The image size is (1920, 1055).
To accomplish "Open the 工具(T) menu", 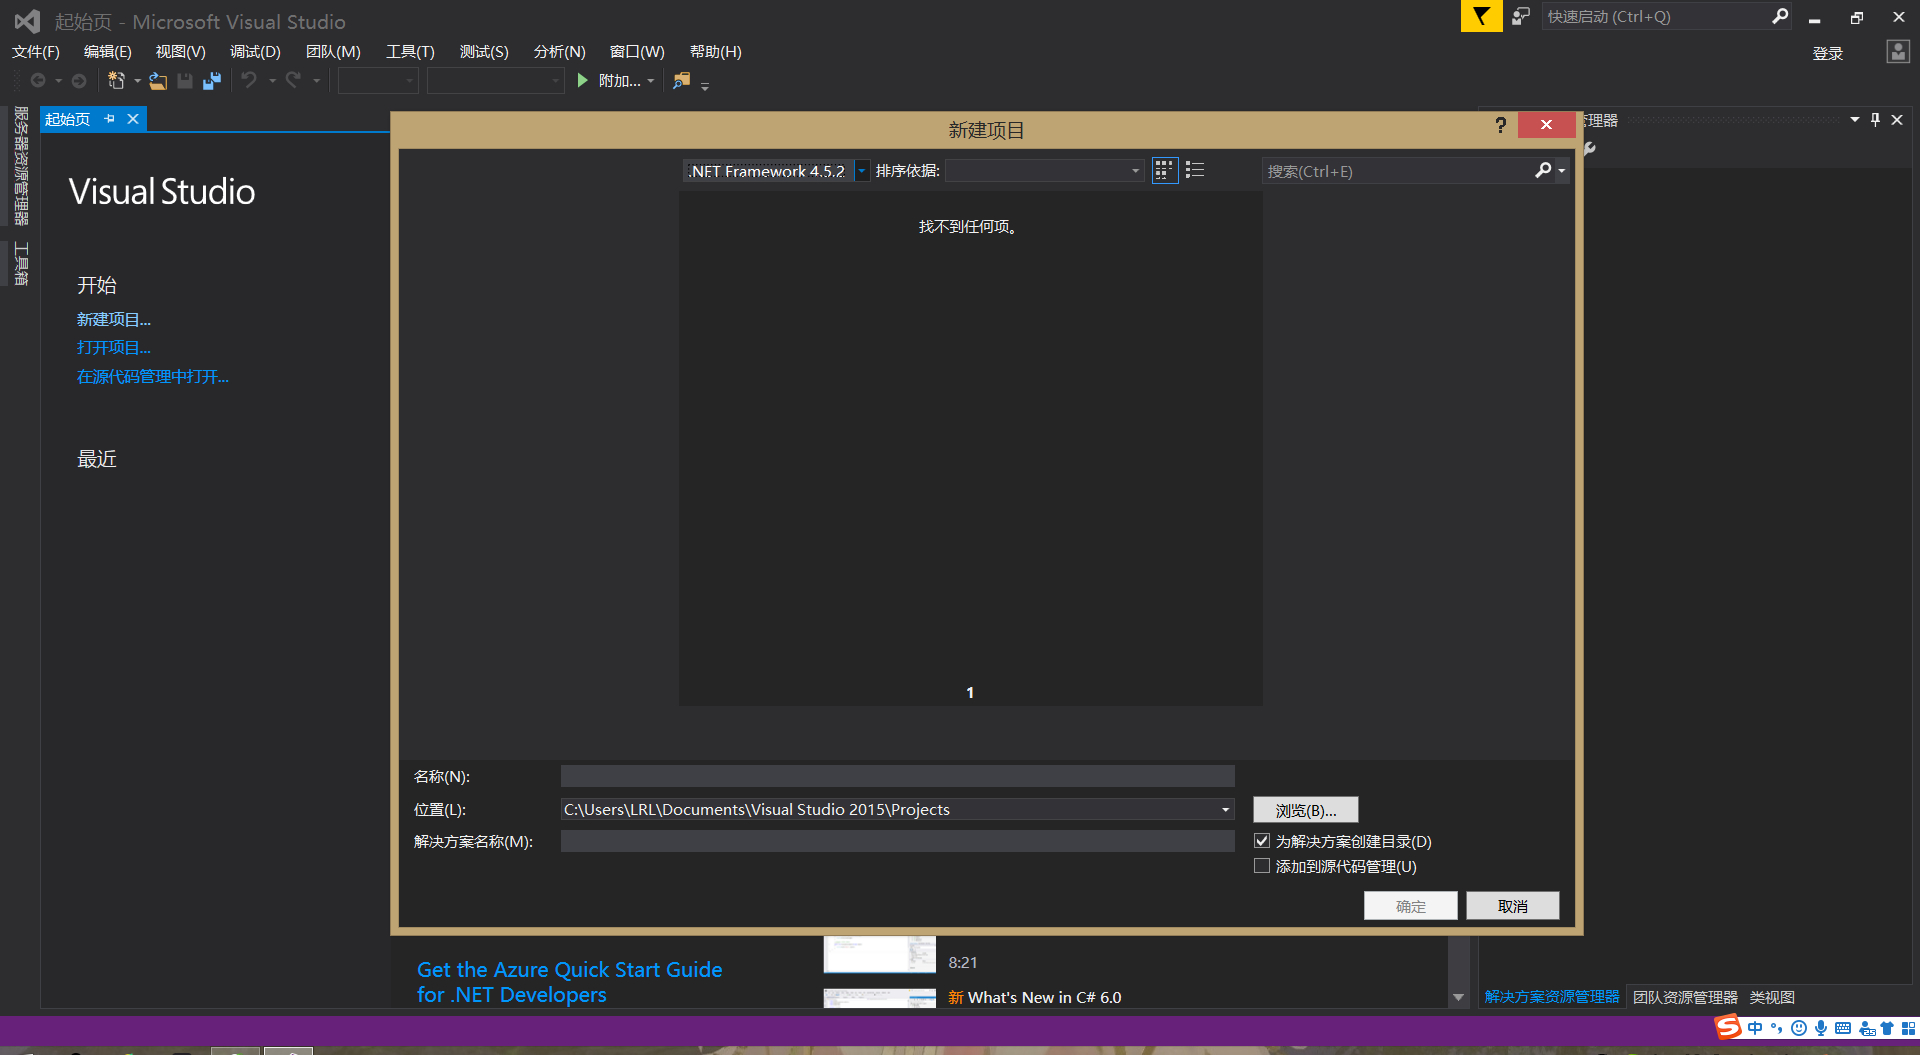I will click(411, 52).
